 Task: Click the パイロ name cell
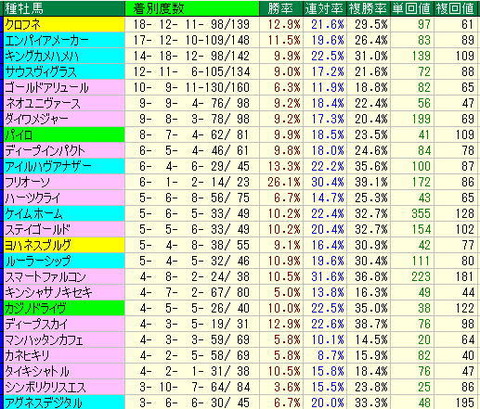click(x=64, y=135)
